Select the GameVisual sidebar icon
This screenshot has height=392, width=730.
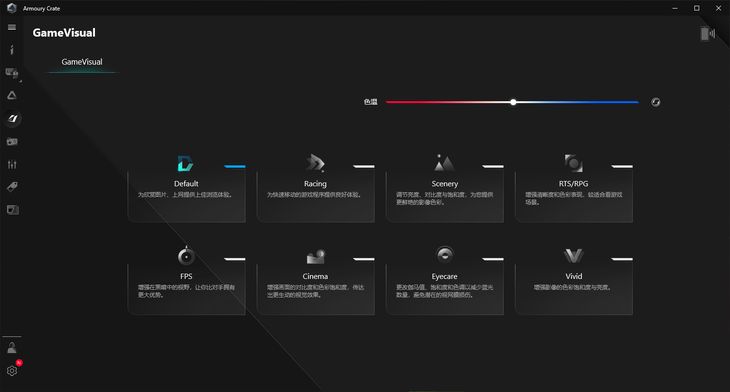point(13,119)
